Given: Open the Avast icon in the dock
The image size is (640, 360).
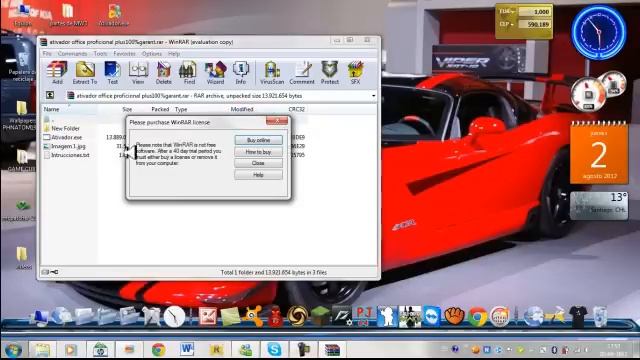Looking at the screenshot, I should (x=253, y=316).
